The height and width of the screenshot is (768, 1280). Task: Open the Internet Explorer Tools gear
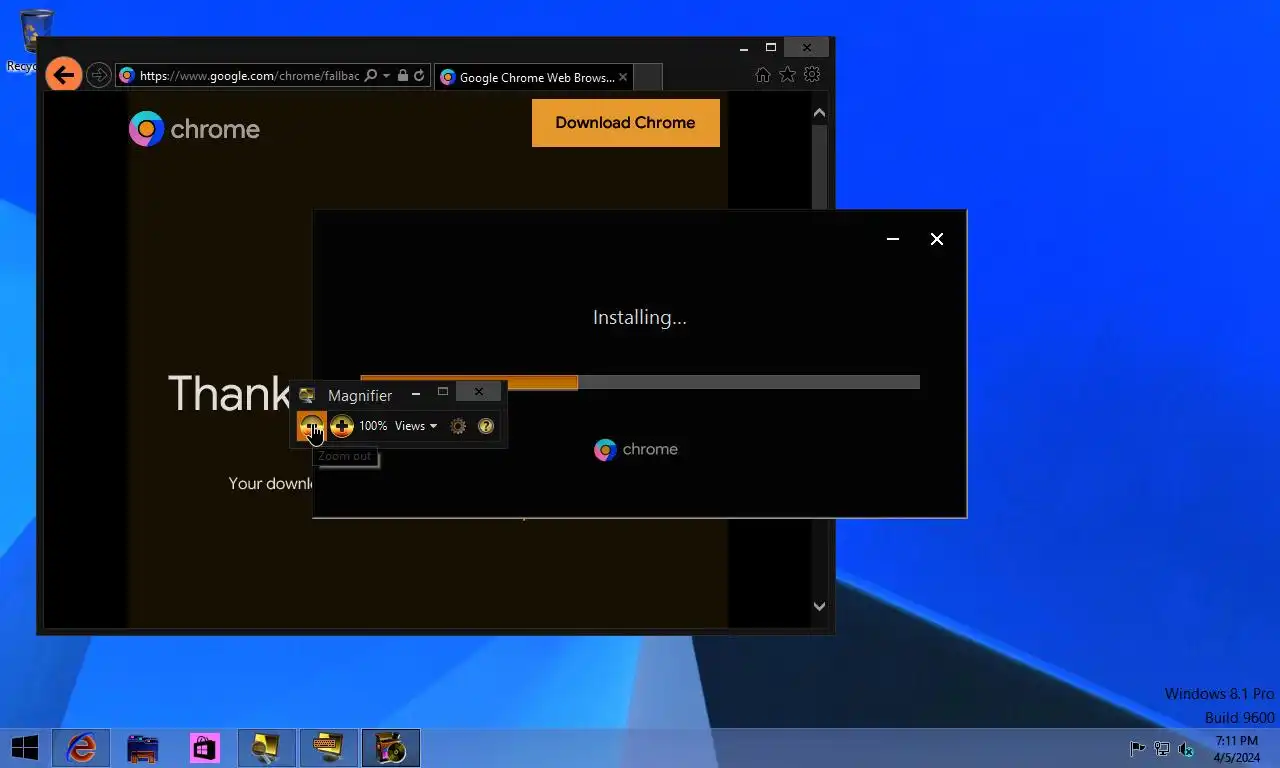point(812,75)
